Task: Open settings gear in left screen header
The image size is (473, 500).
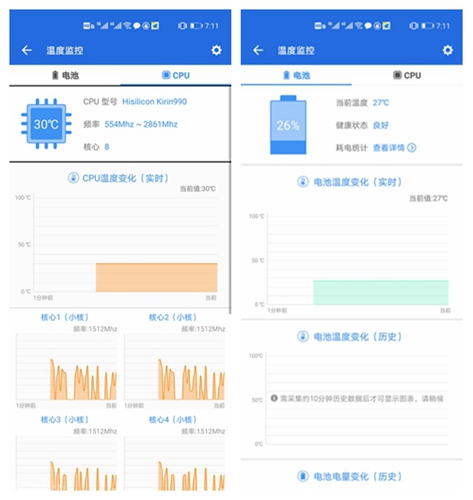Action: [216, 50]
